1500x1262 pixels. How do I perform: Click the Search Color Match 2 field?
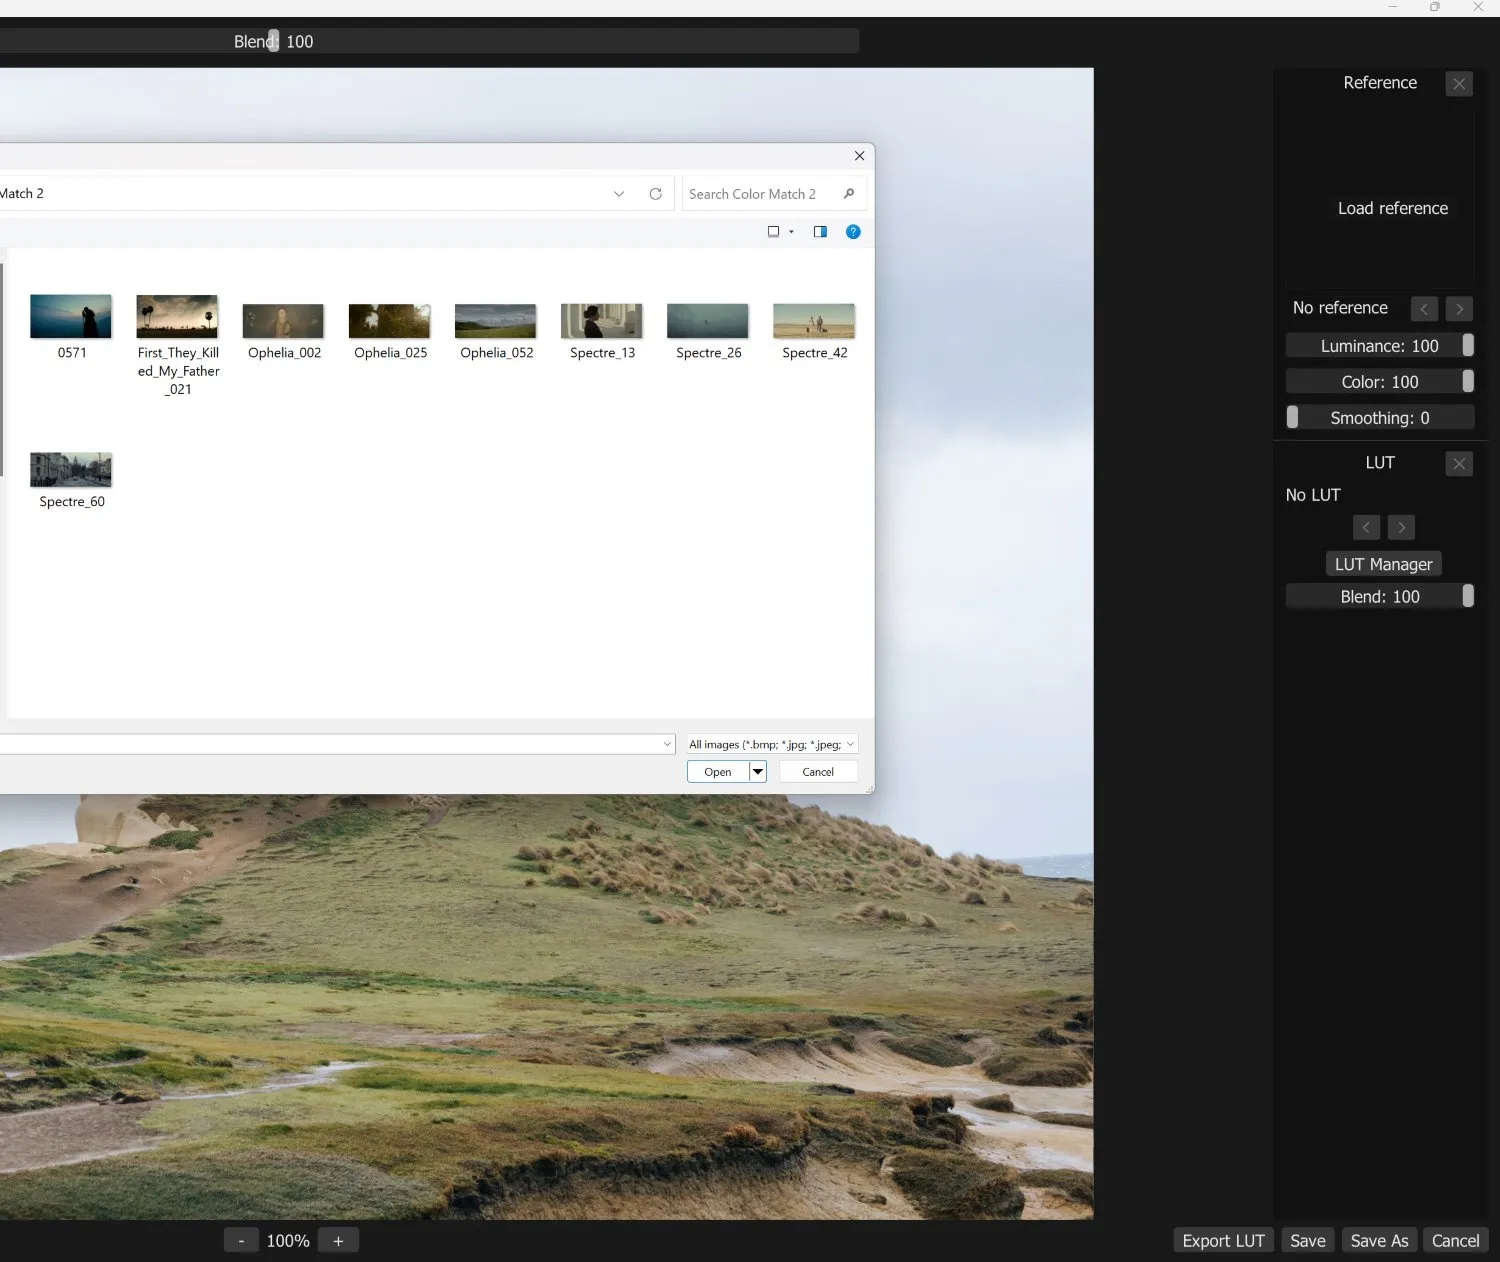coord(773,194)
